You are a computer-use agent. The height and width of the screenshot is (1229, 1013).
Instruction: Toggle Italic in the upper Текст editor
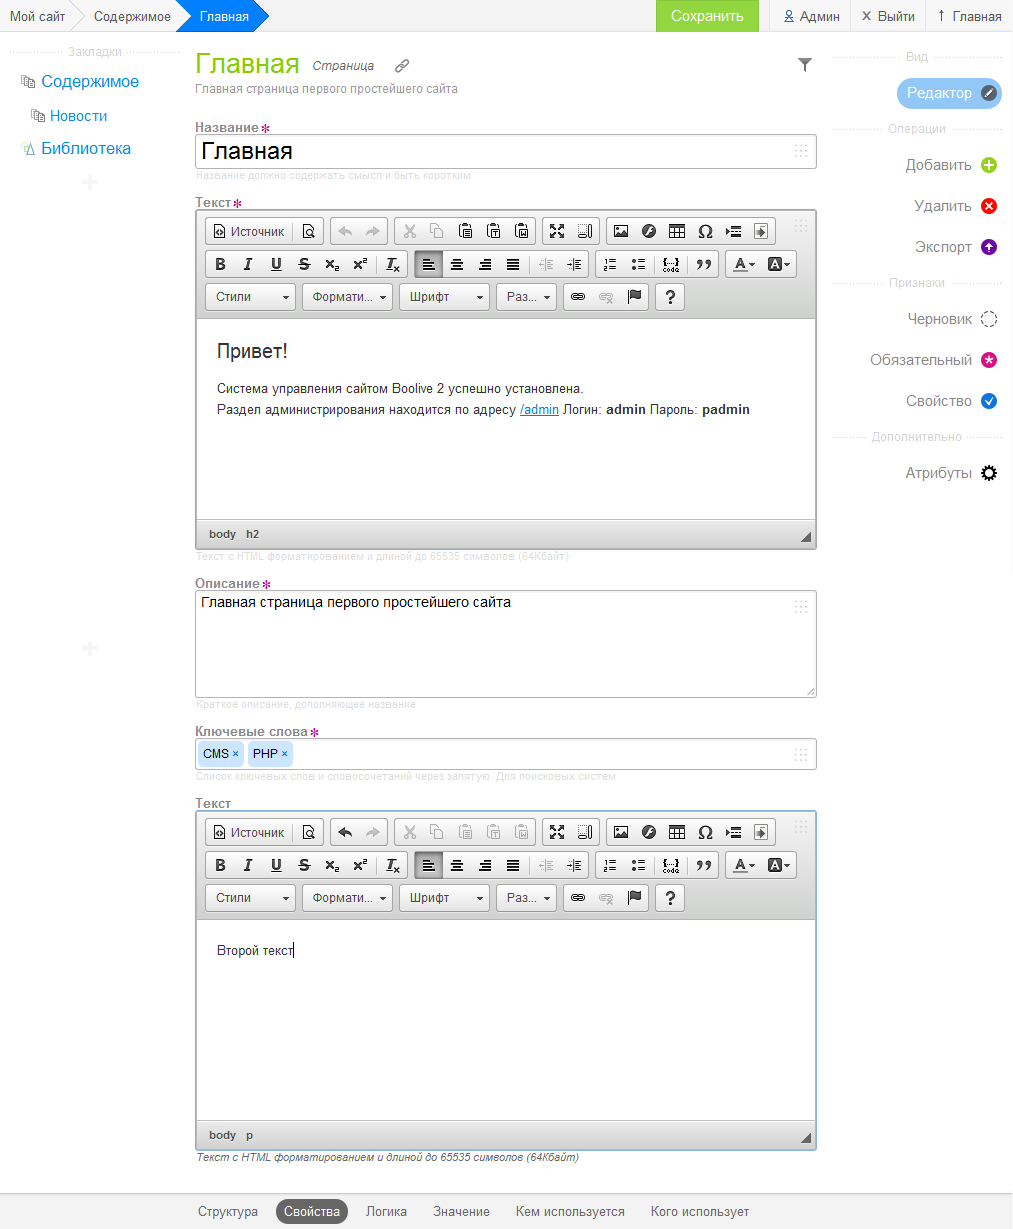click(x=248, y=264)
